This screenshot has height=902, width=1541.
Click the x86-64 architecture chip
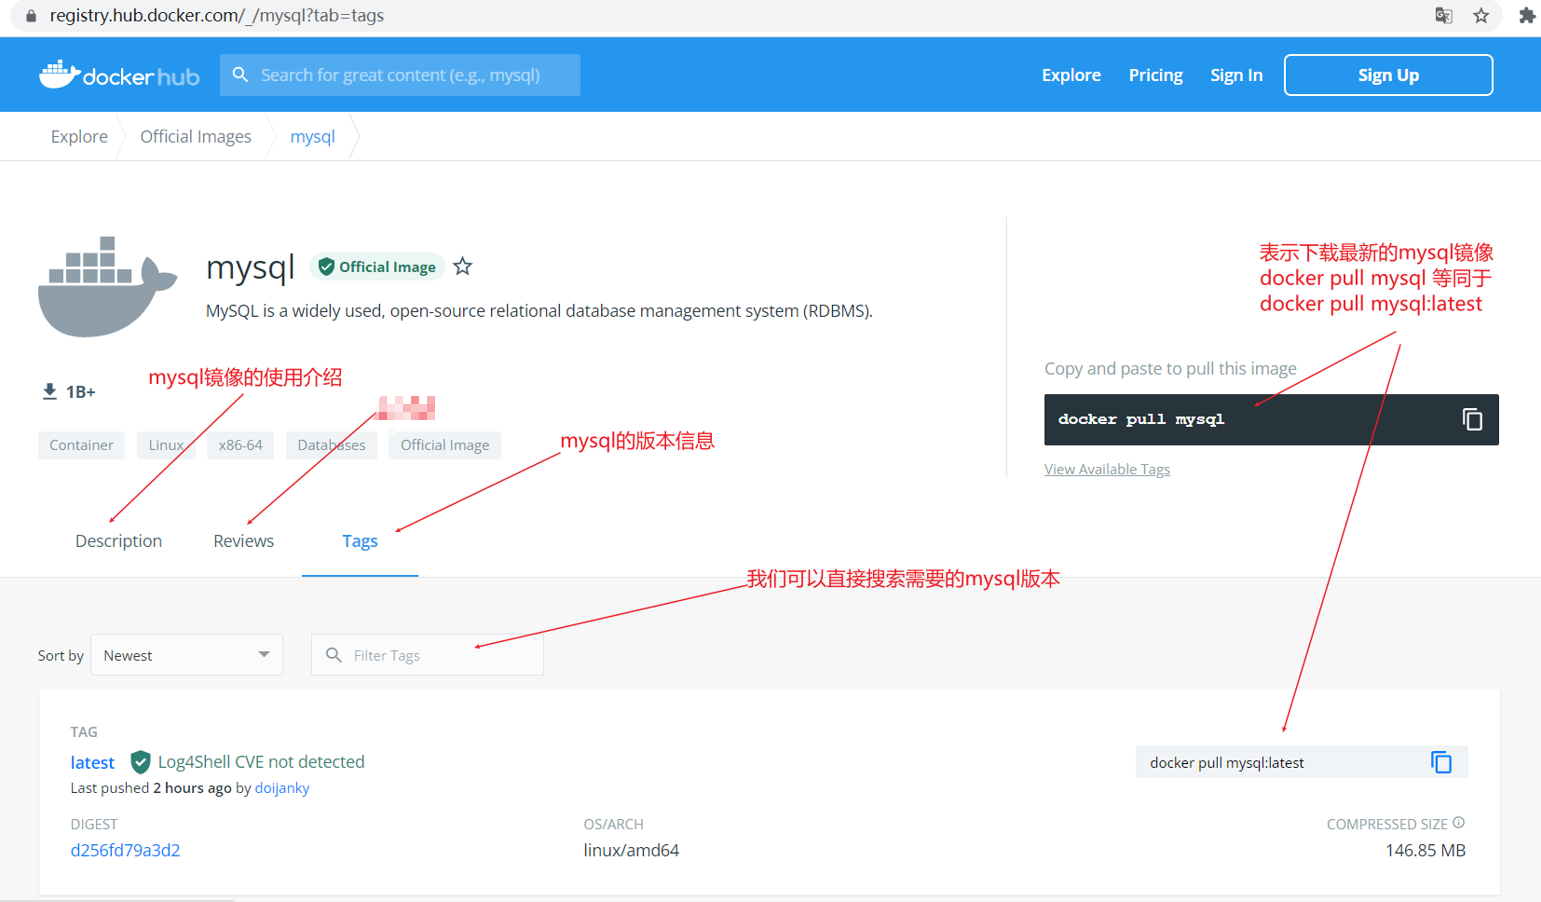[240, 445]
